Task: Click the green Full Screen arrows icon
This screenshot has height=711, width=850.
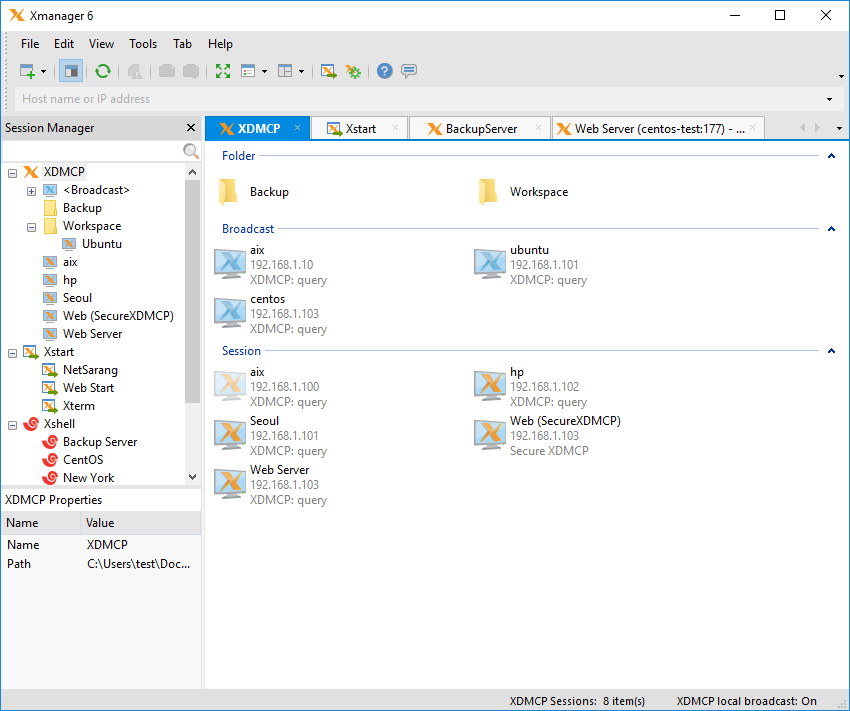Action: point(222,71)
